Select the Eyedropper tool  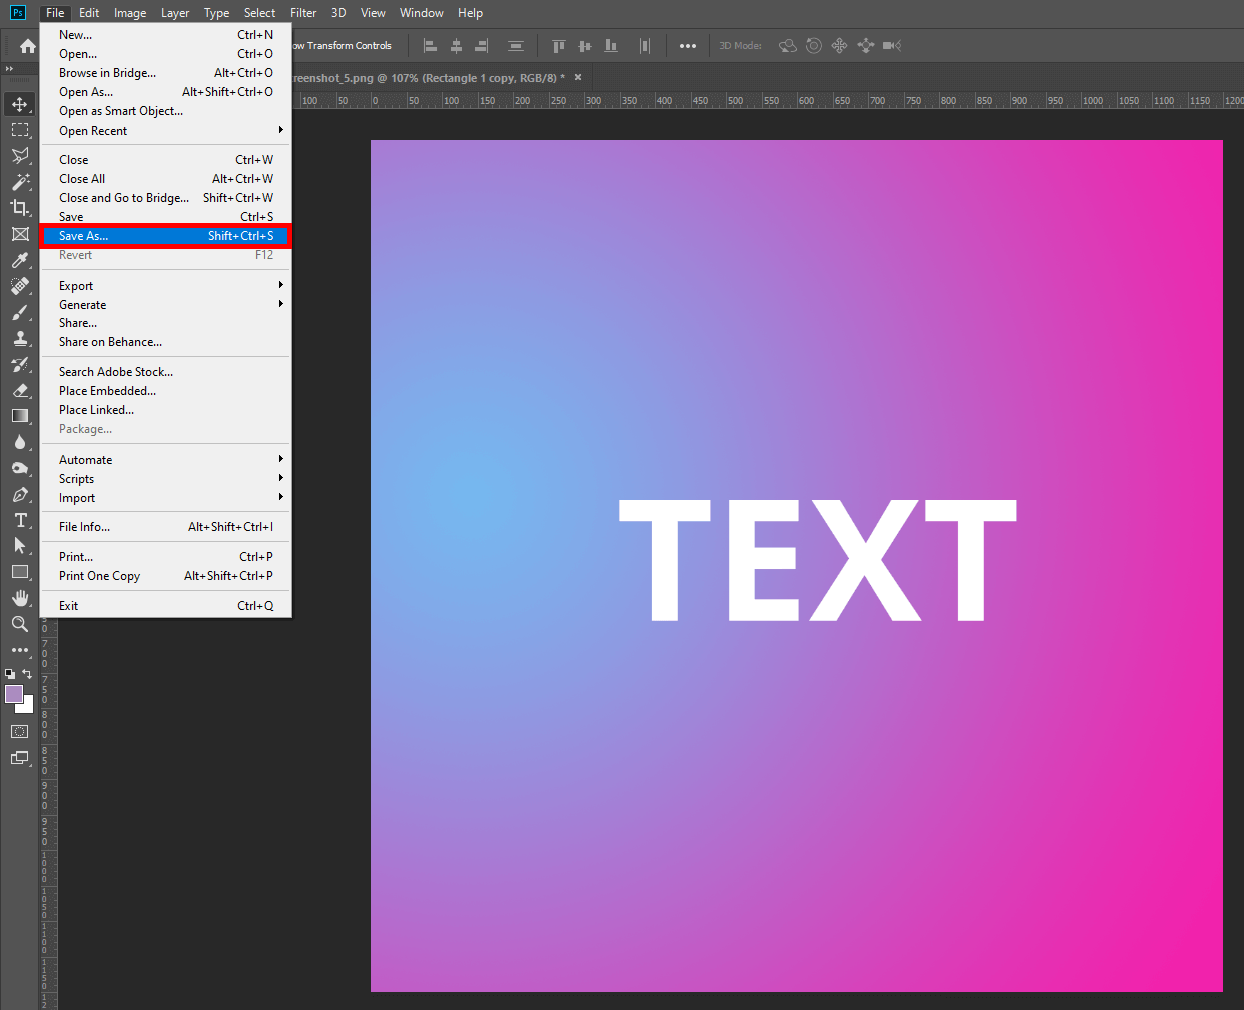[19, 260]
